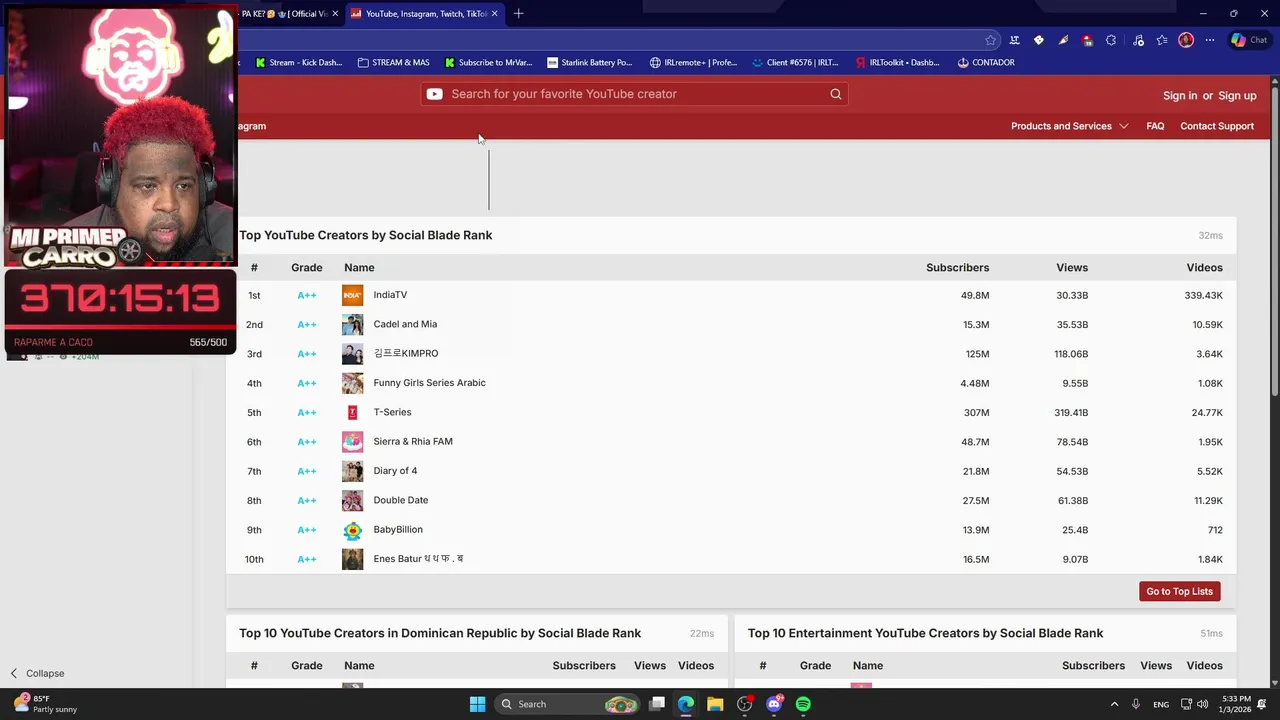Open Client #6576 IRLT bookmark
The width and height of the screenshot is (1280, 720).
pos(796,62)
